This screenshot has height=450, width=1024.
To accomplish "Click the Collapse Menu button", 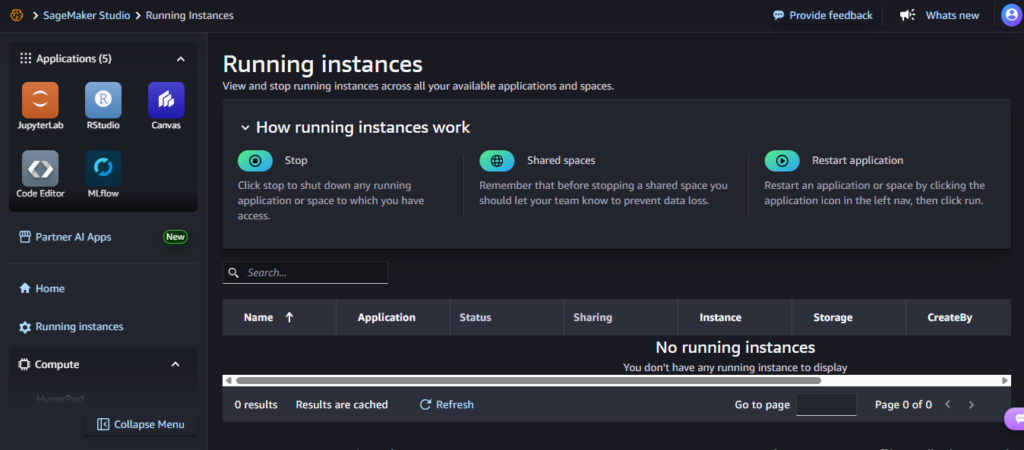I will (140, 425).
